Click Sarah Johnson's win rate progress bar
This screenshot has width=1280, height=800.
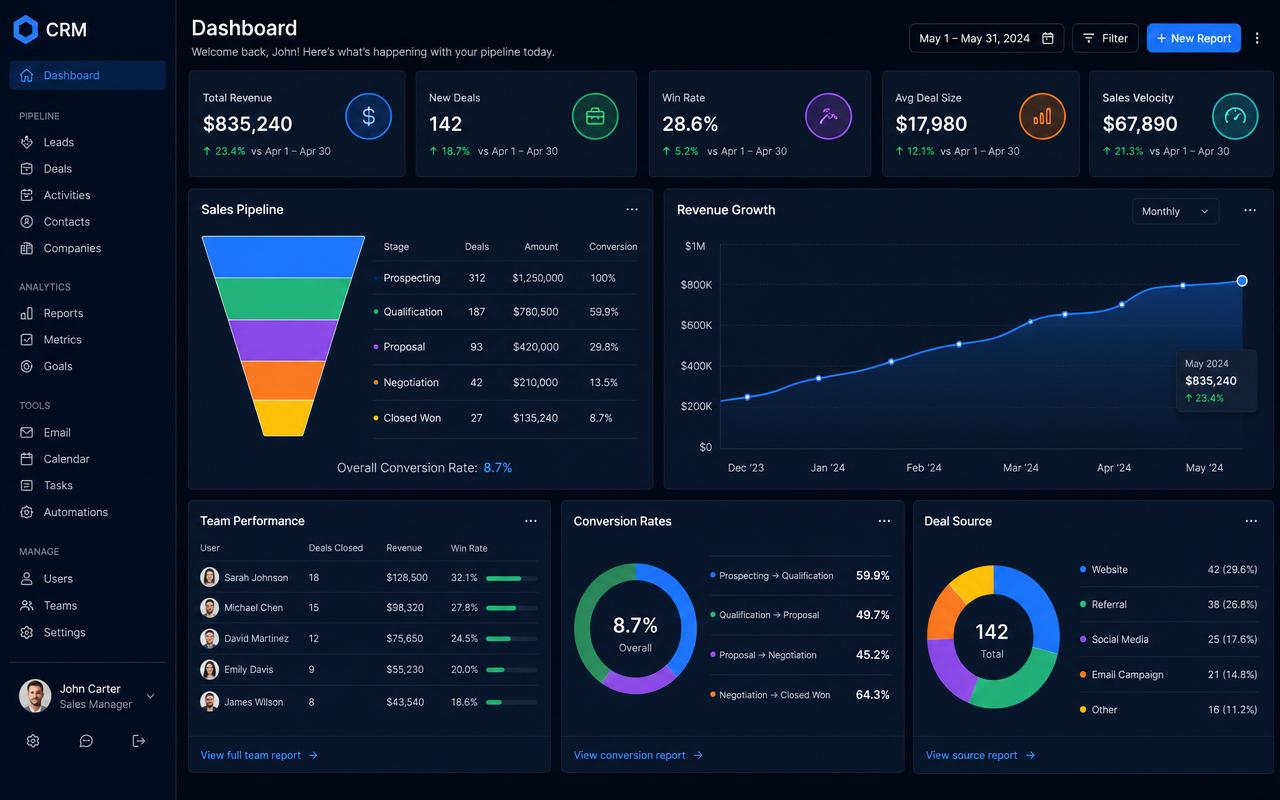tap(511, 578)
